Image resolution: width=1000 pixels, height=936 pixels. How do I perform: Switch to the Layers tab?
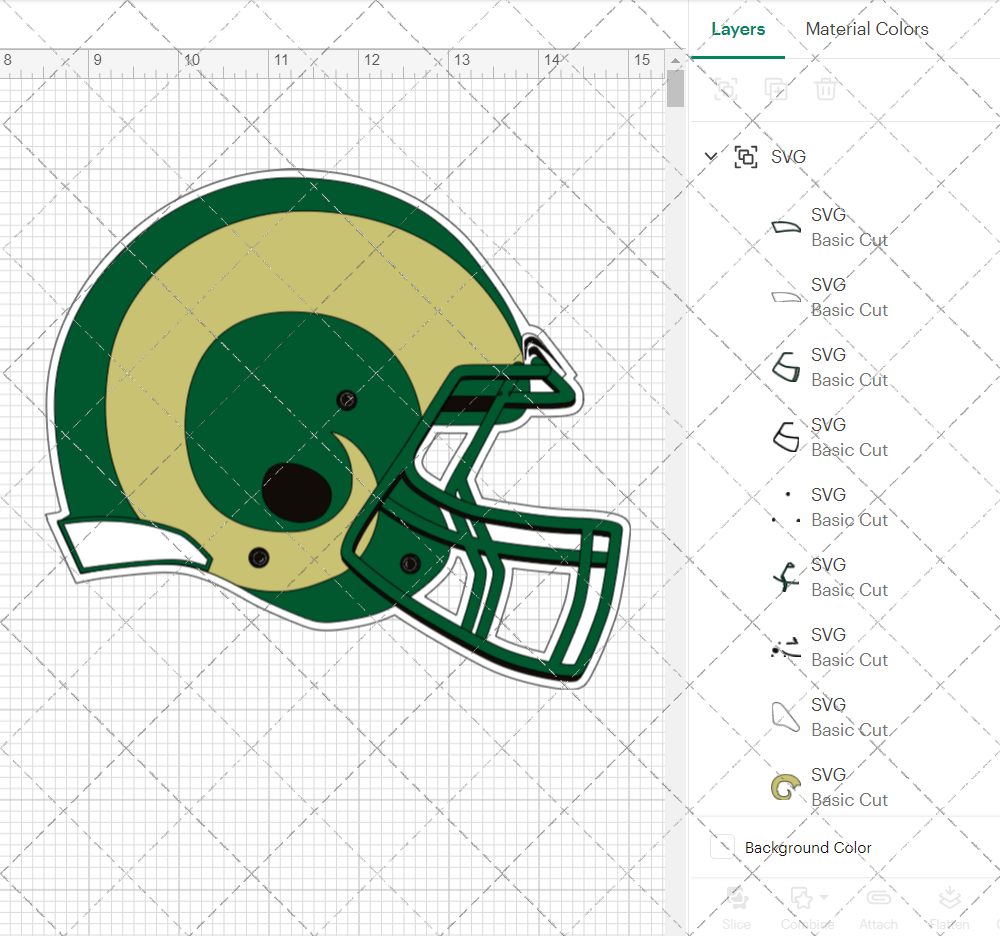point(738,29)
